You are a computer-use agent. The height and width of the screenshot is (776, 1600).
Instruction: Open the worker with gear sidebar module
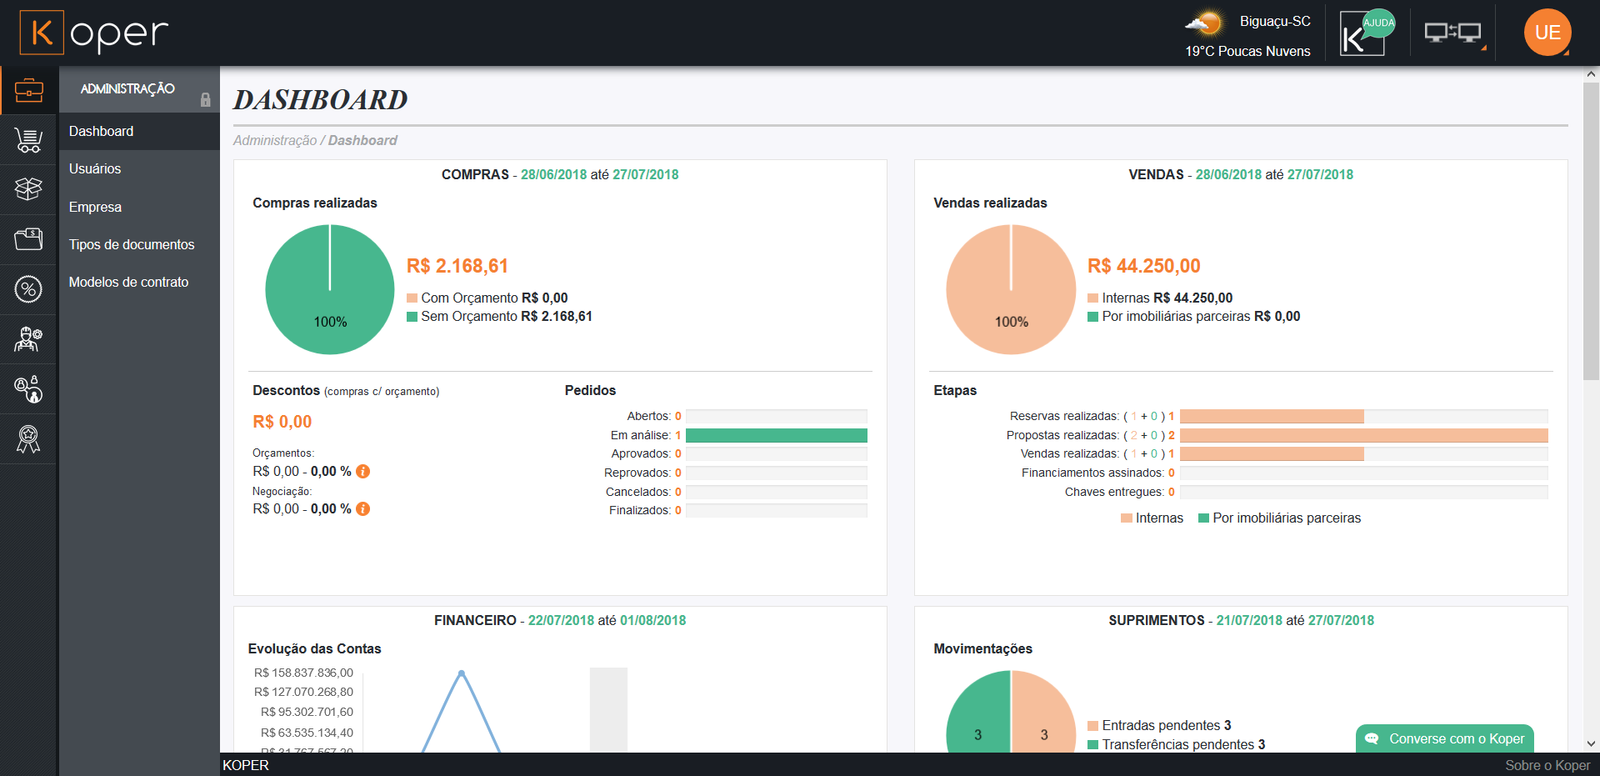point(29,339)
